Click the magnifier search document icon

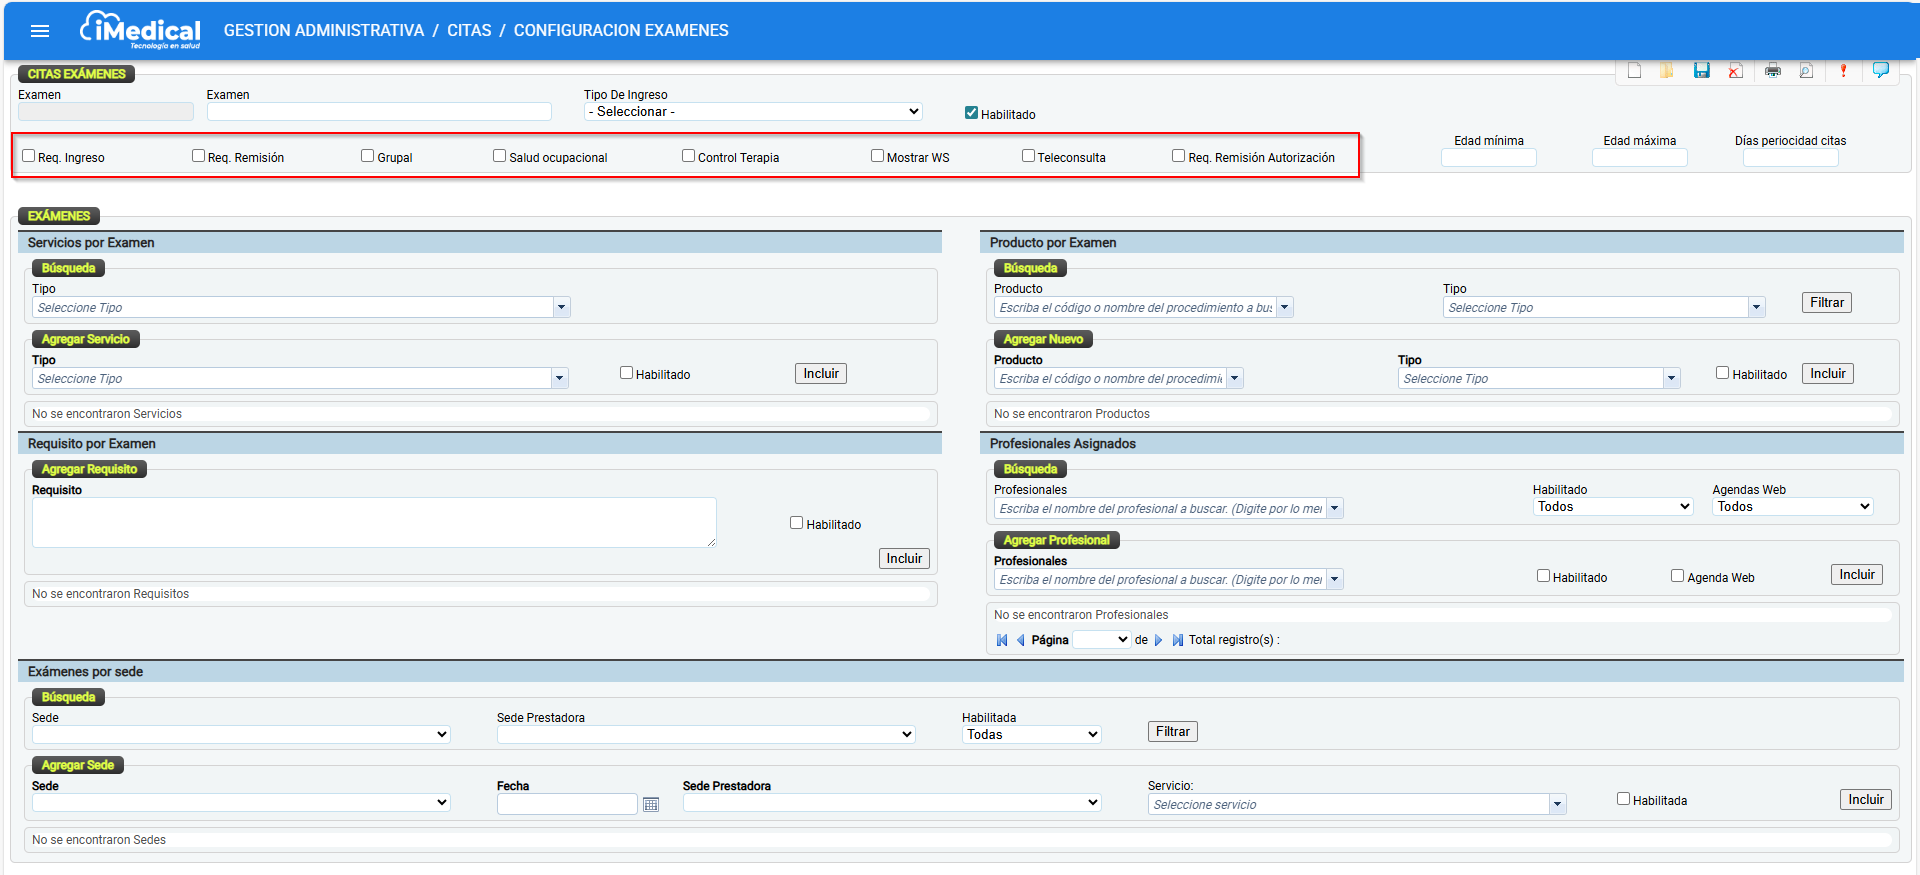pyautogui.click(x=1806, y=70)
